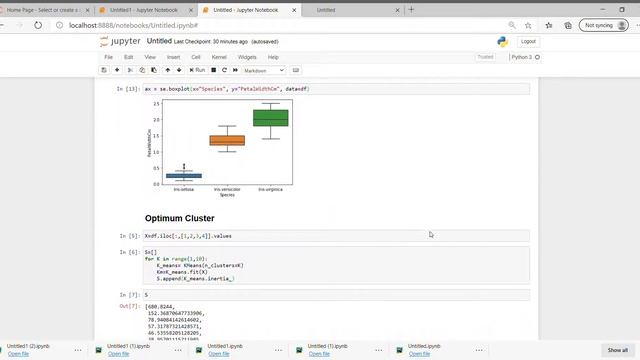Viewport: 640px width, 360px height.
Task: View site information icon
Action: click(x=60, y=25)
